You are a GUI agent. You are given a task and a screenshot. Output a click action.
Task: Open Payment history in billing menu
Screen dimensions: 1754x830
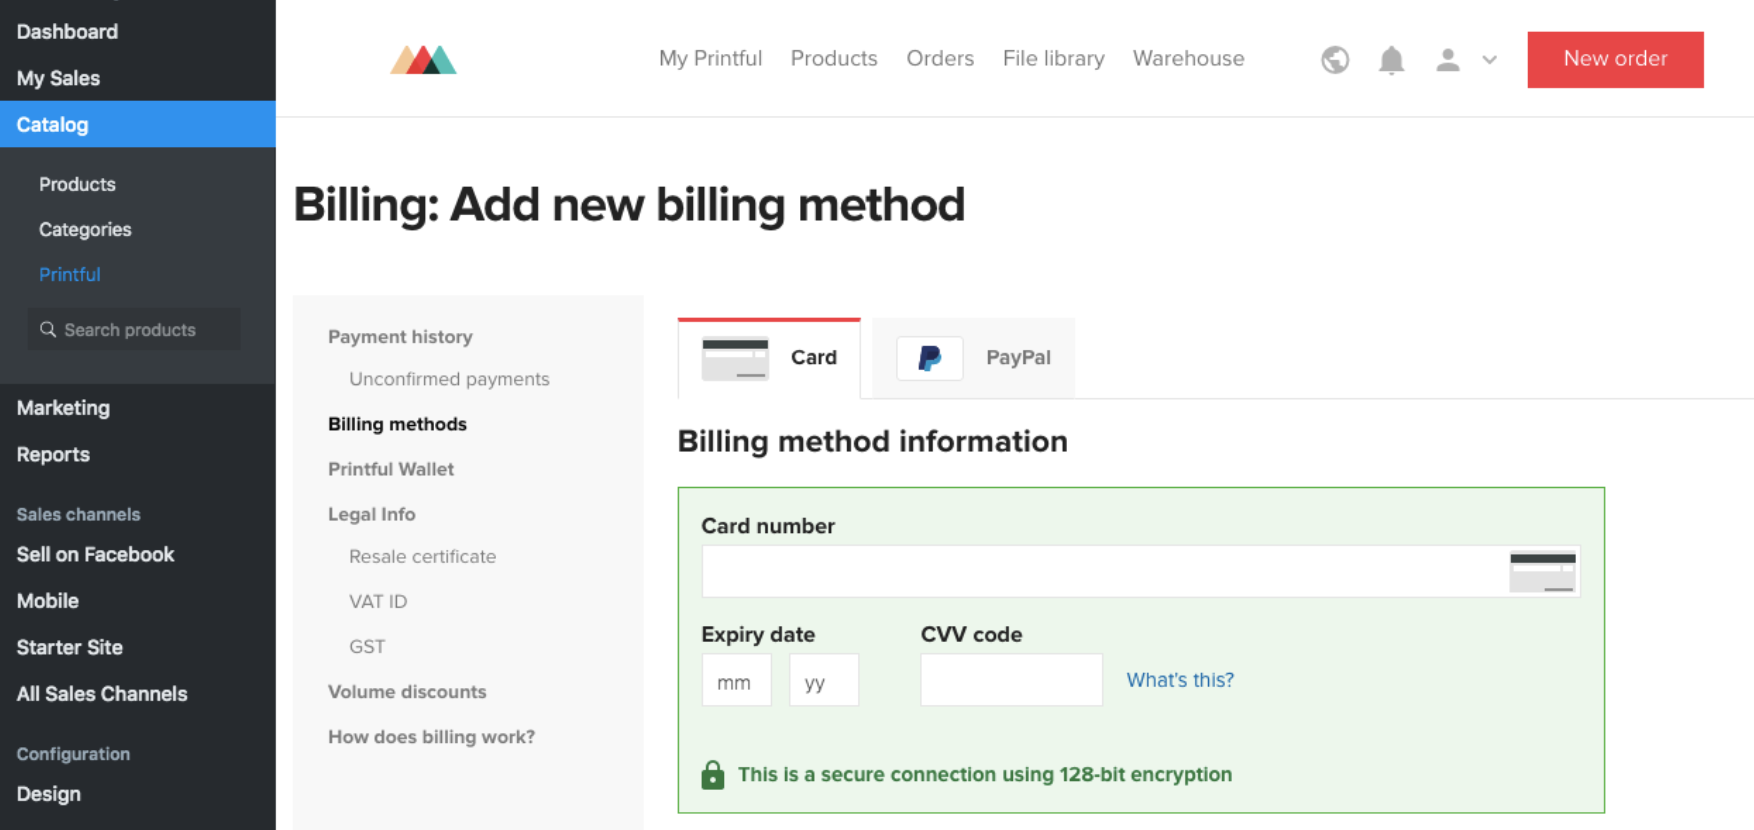tap(400, 337)
